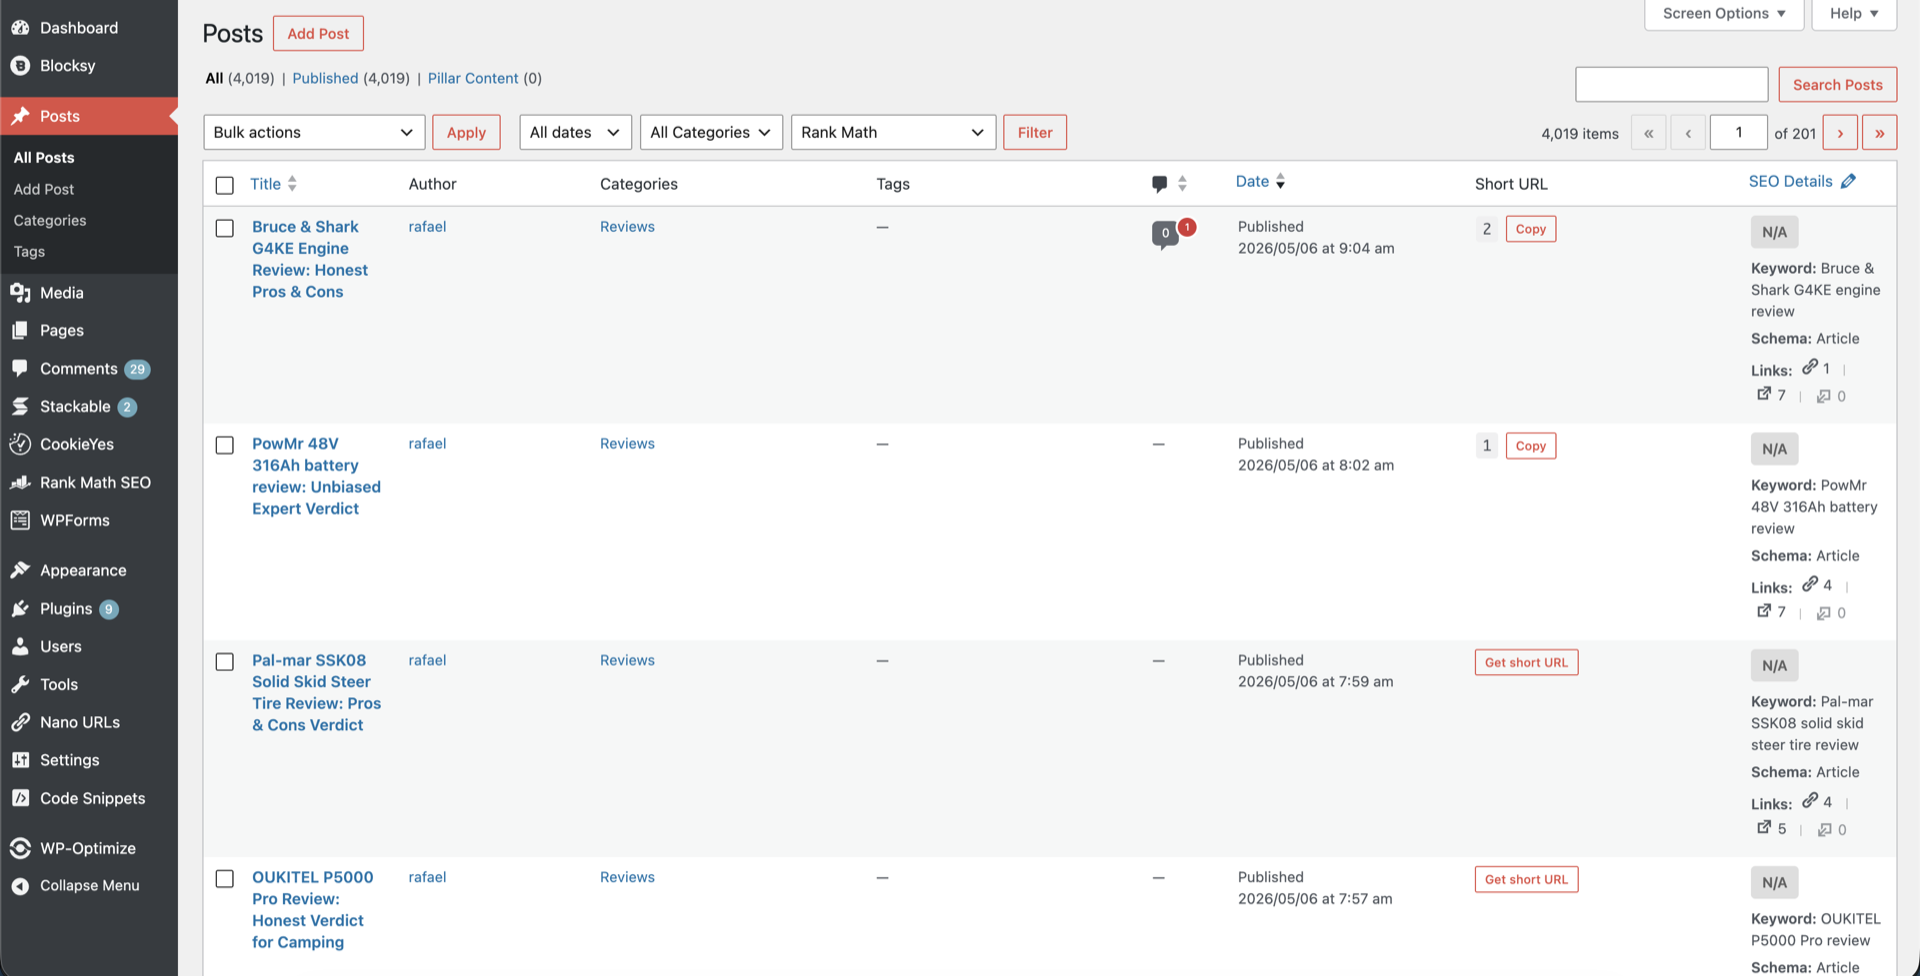
Task: Filter by Published posts
Action: [x=325, y=78]
